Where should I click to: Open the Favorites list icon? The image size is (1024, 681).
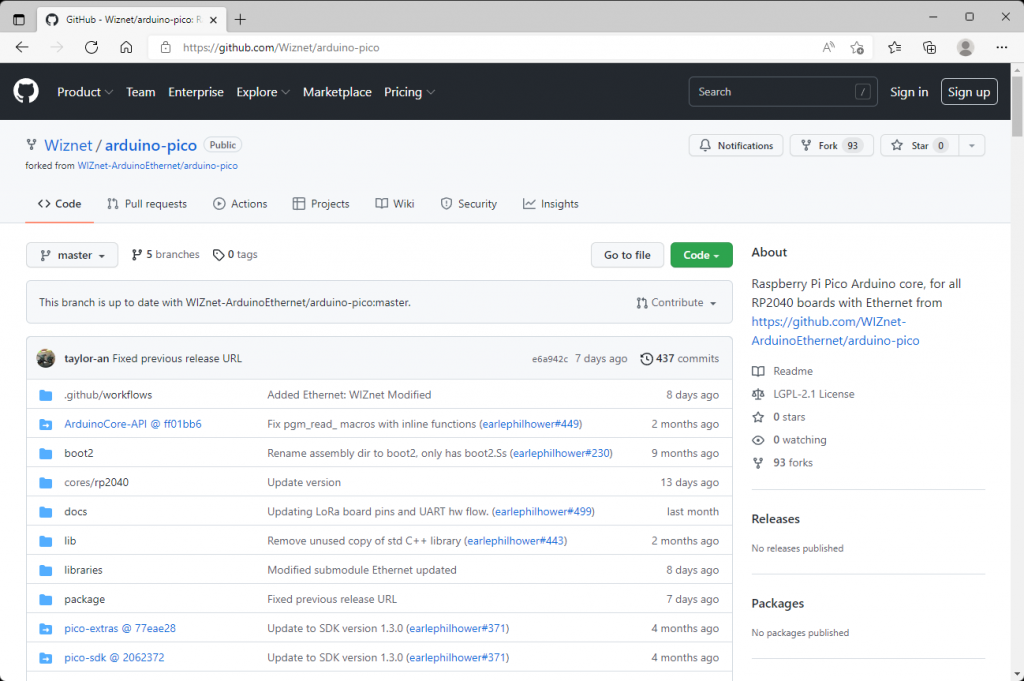[895, 47]
